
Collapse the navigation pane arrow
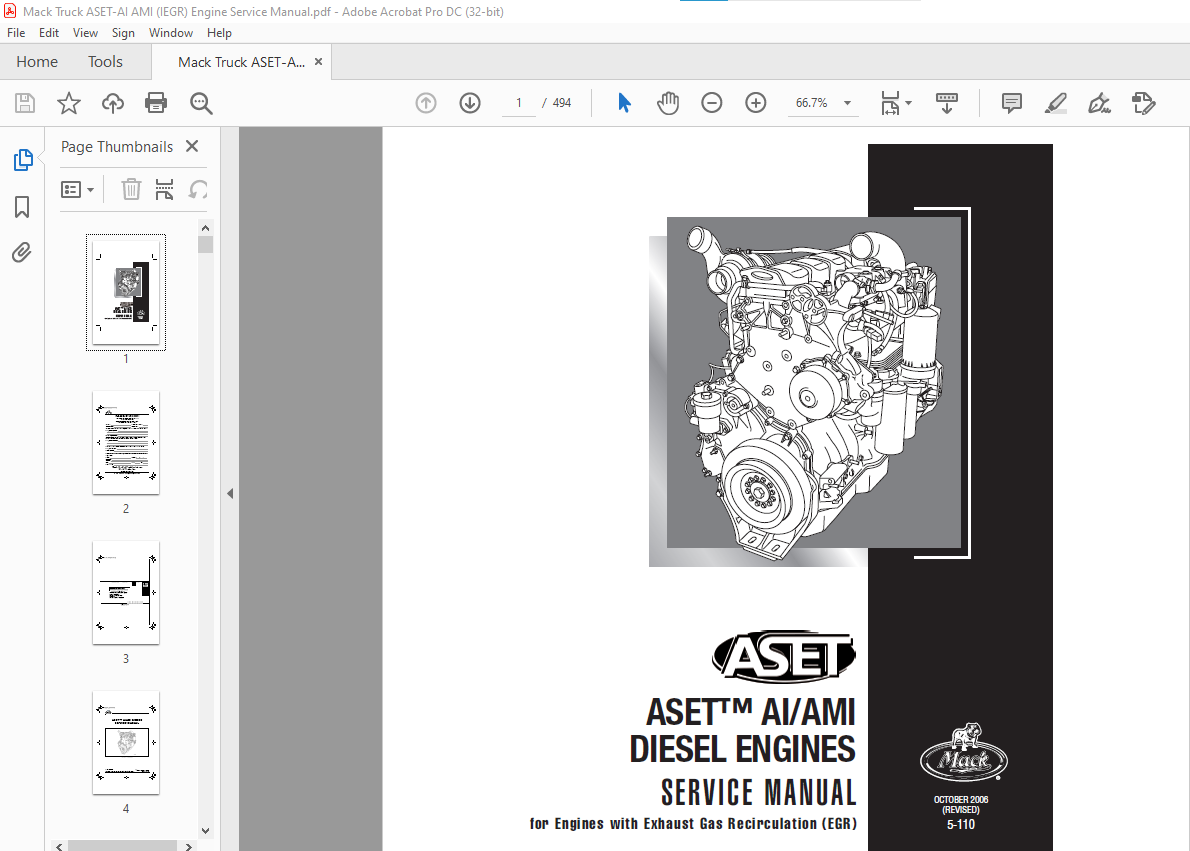(x=230, y=493)
